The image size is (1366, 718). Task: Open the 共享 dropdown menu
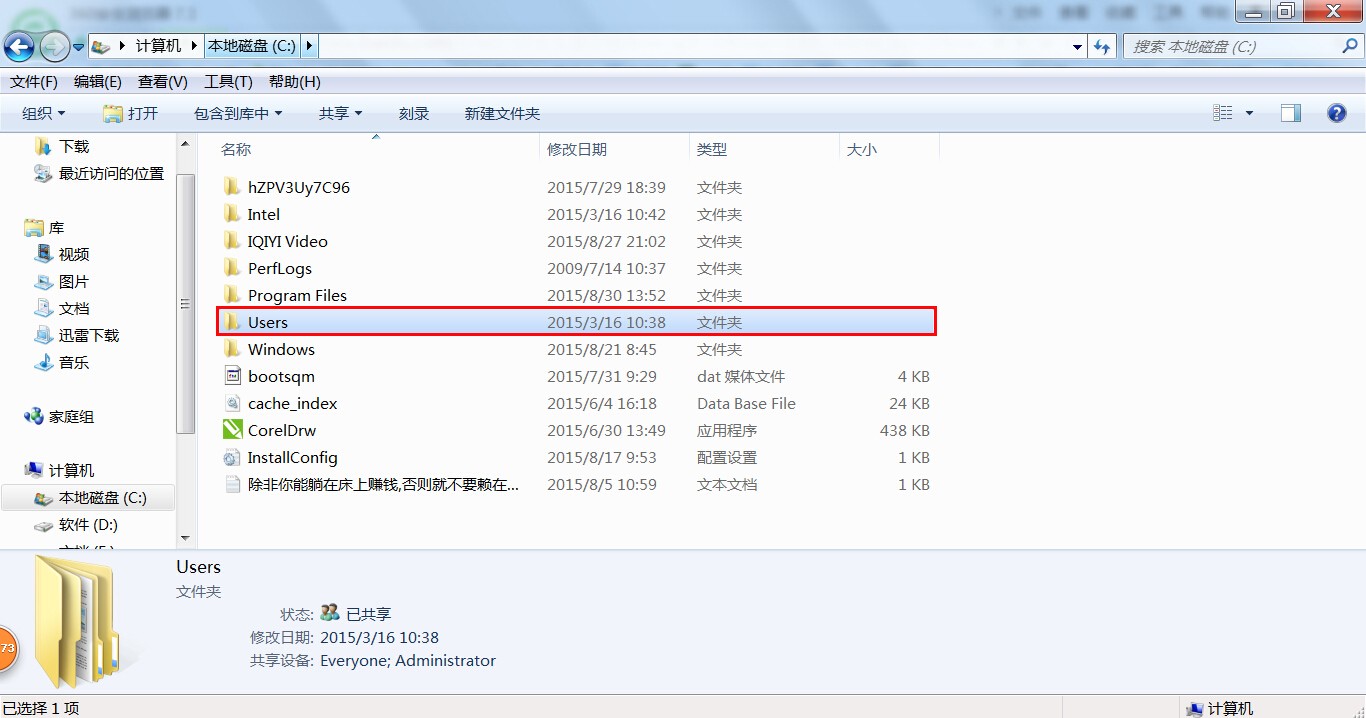[340, 113]
